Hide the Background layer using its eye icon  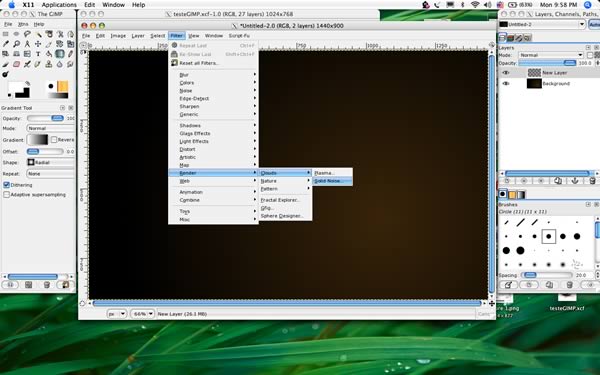coord(506,83)
